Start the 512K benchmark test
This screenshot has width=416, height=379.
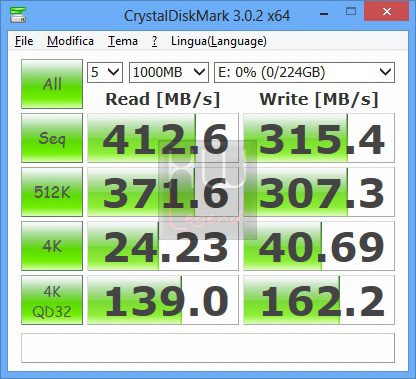(52, 192)
